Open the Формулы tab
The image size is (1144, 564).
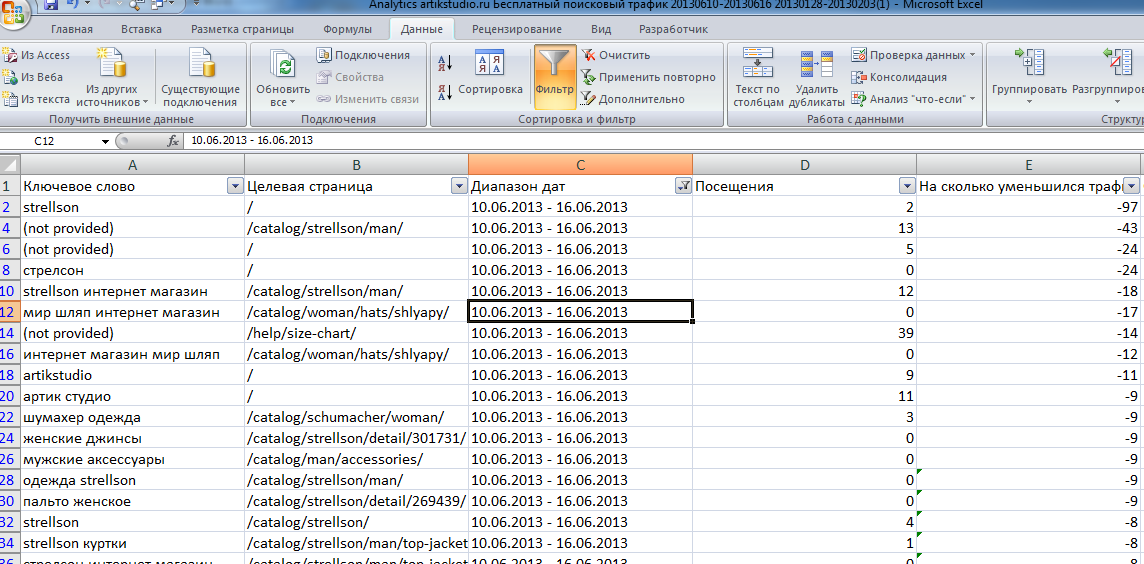tap(347, 29)
